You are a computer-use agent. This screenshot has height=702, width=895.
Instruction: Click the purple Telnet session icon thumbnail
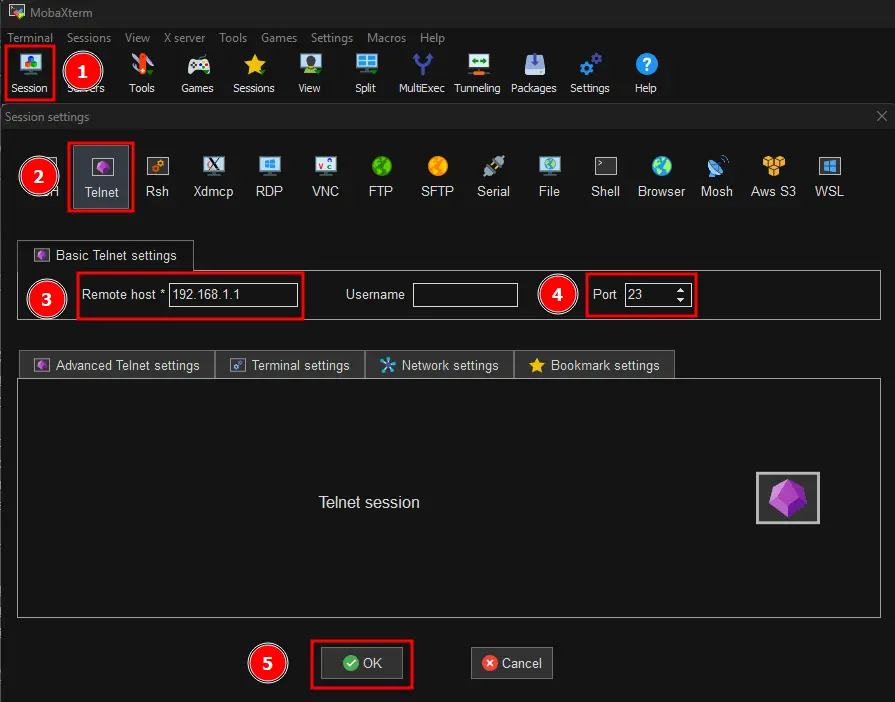pyautogui.click(x=788, y=498)
